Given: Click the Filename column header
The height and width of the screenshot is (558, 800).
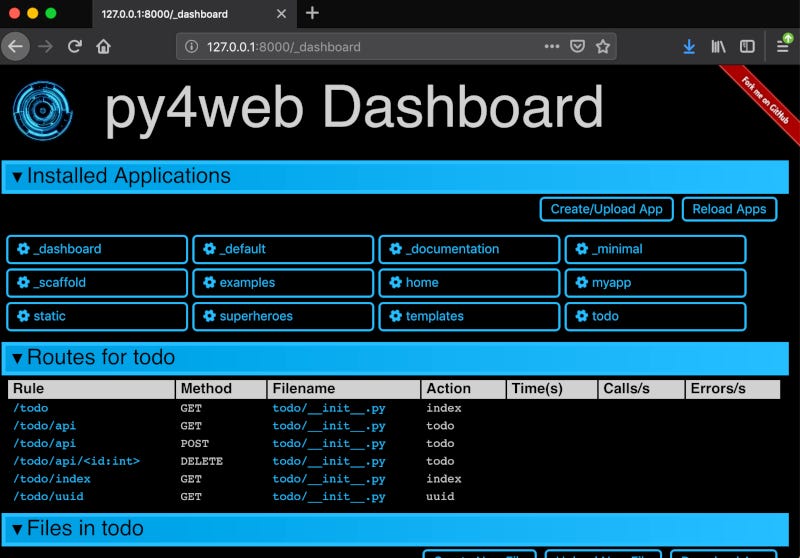Looking at the screenshot, I should point(343,389).
